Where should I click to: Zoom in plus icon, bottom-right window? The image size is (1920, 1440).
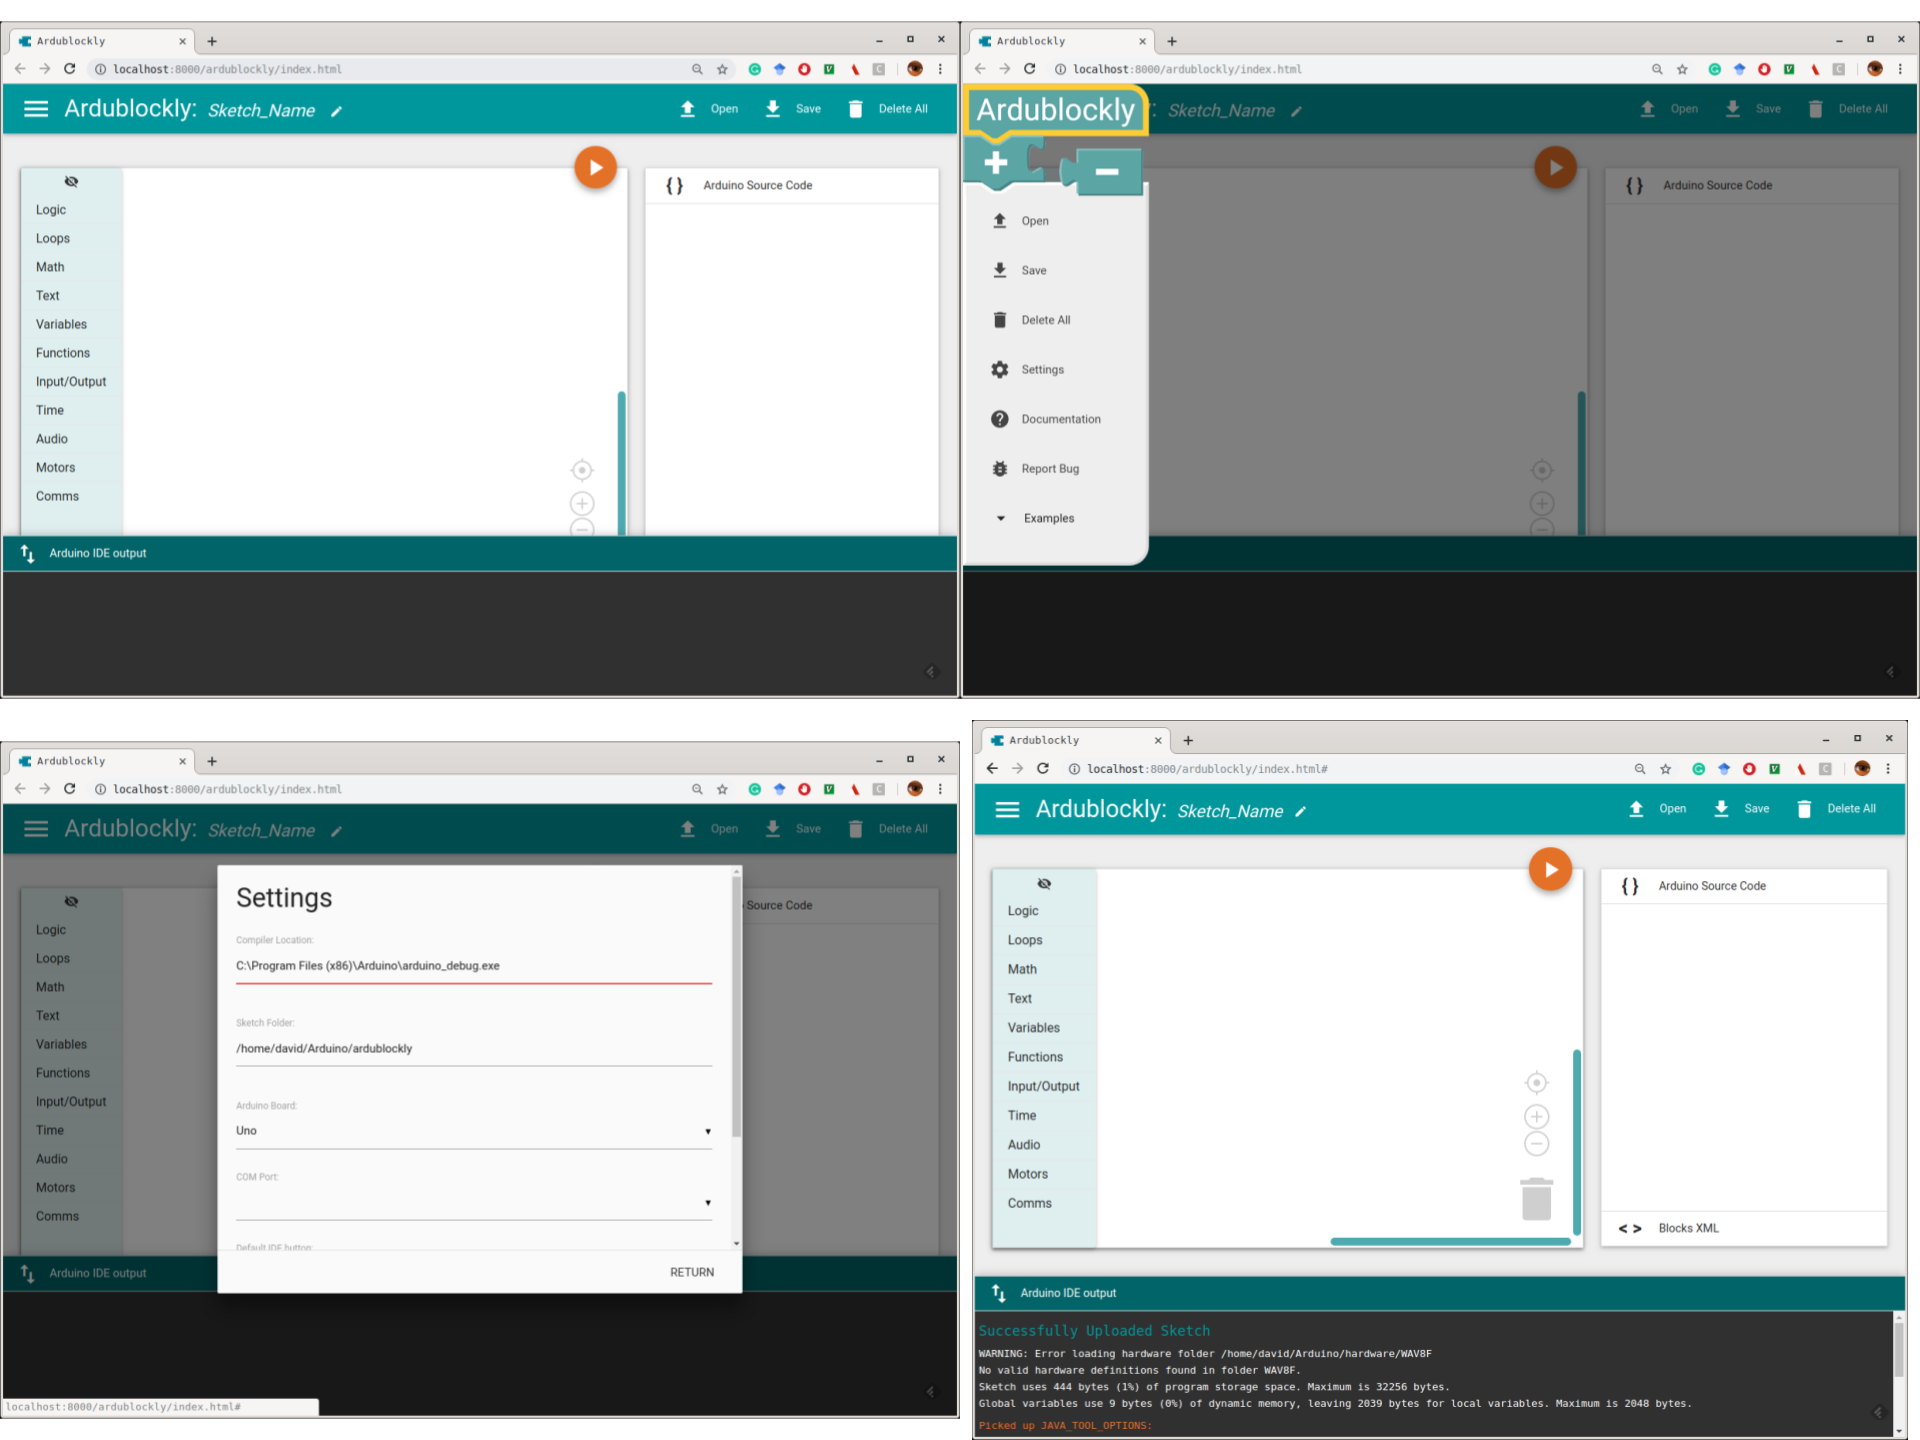[1536, 1116]
